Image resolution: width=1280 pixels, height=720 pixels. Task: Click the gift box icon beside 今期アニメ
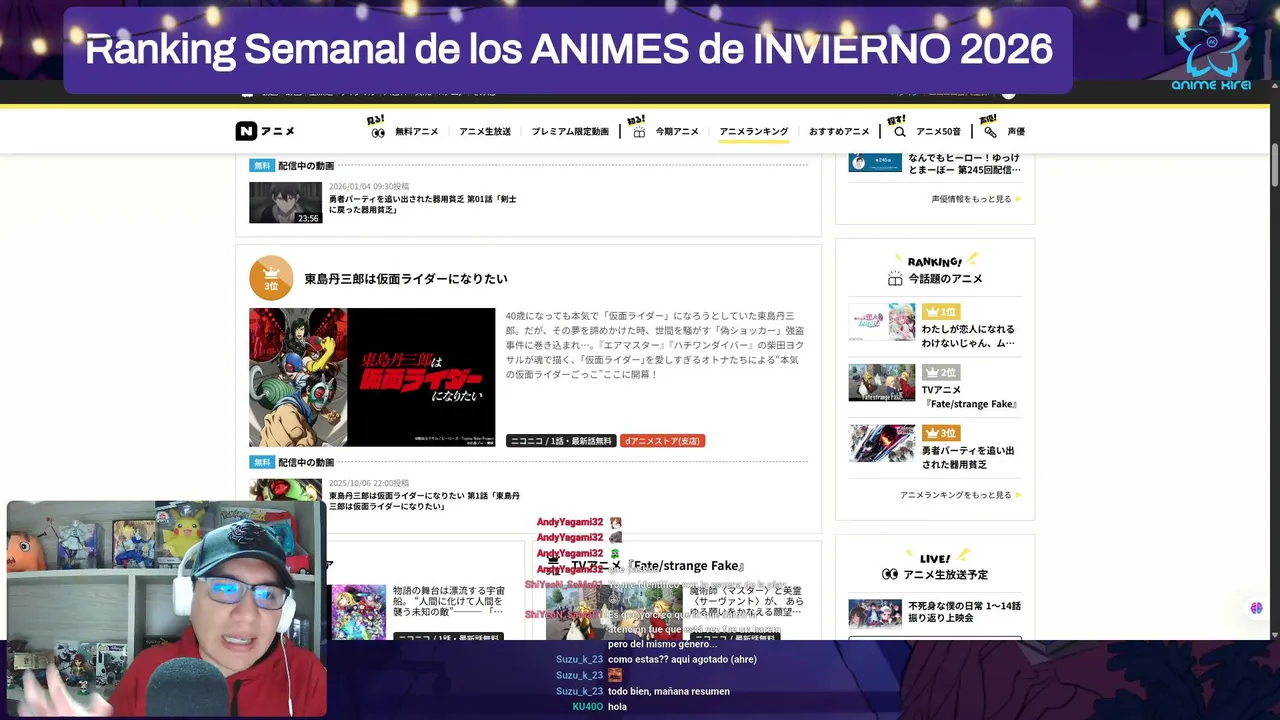click(x=639, y=132)
